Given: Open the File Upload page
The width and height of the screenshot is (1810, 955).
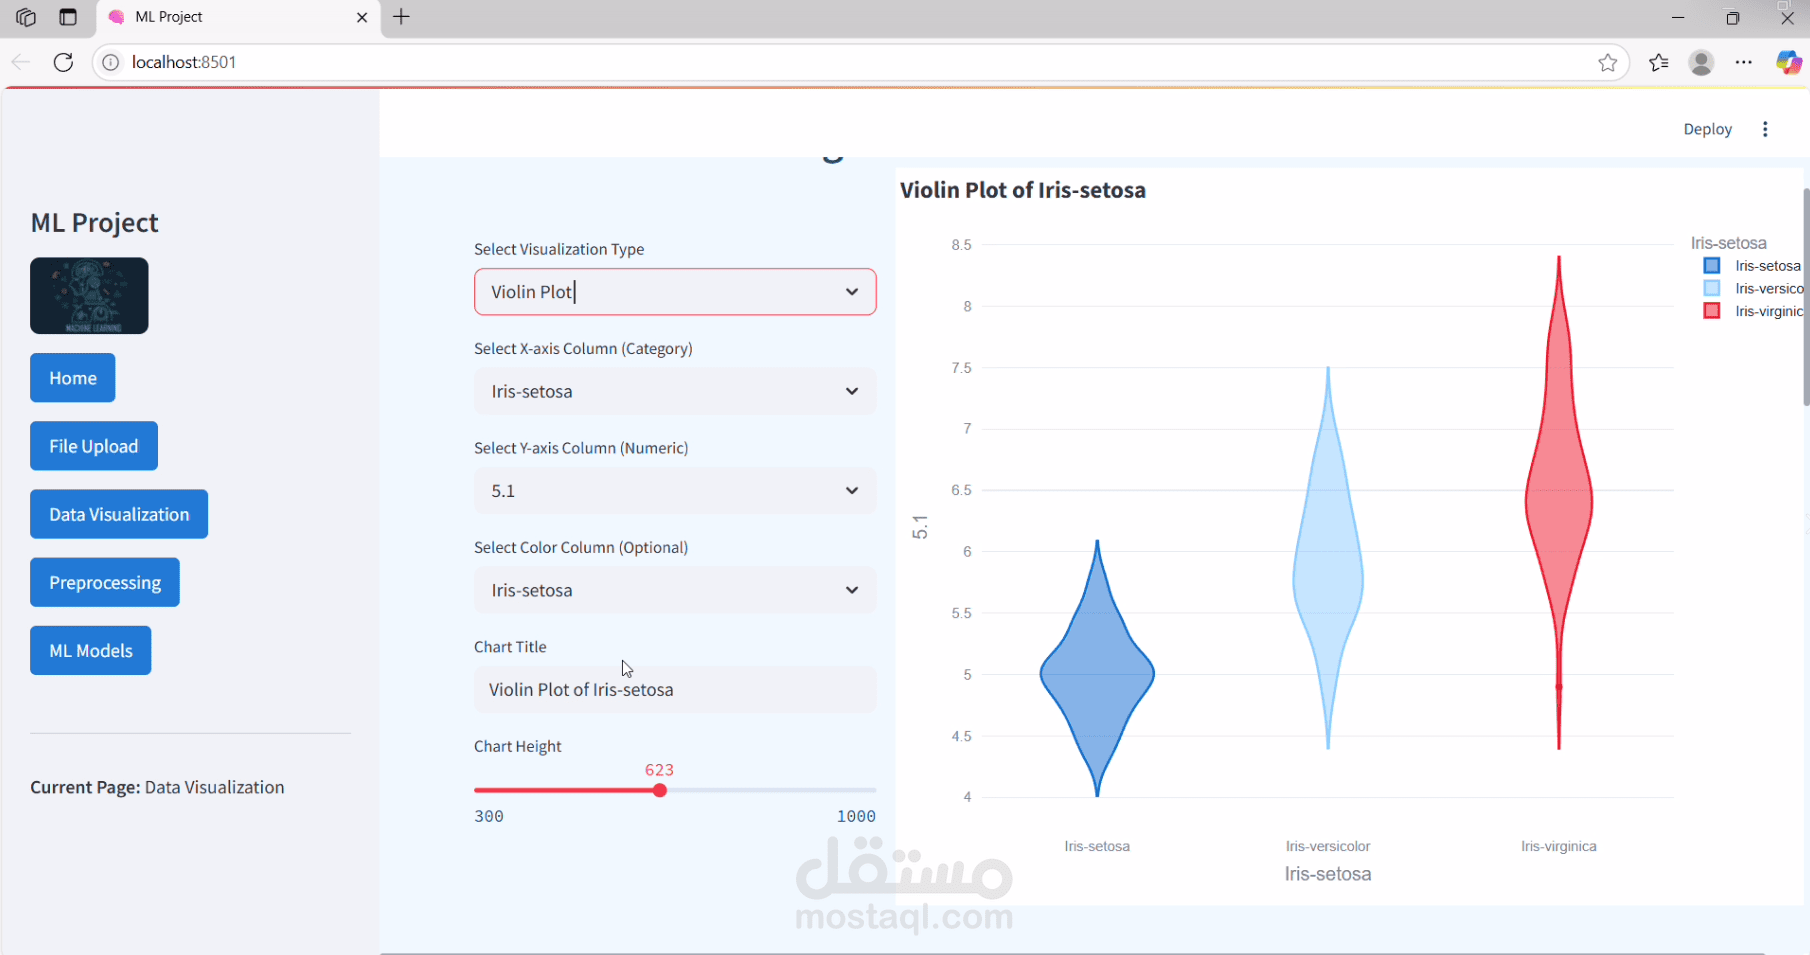Looking at the screenshot, I should 94,446.
